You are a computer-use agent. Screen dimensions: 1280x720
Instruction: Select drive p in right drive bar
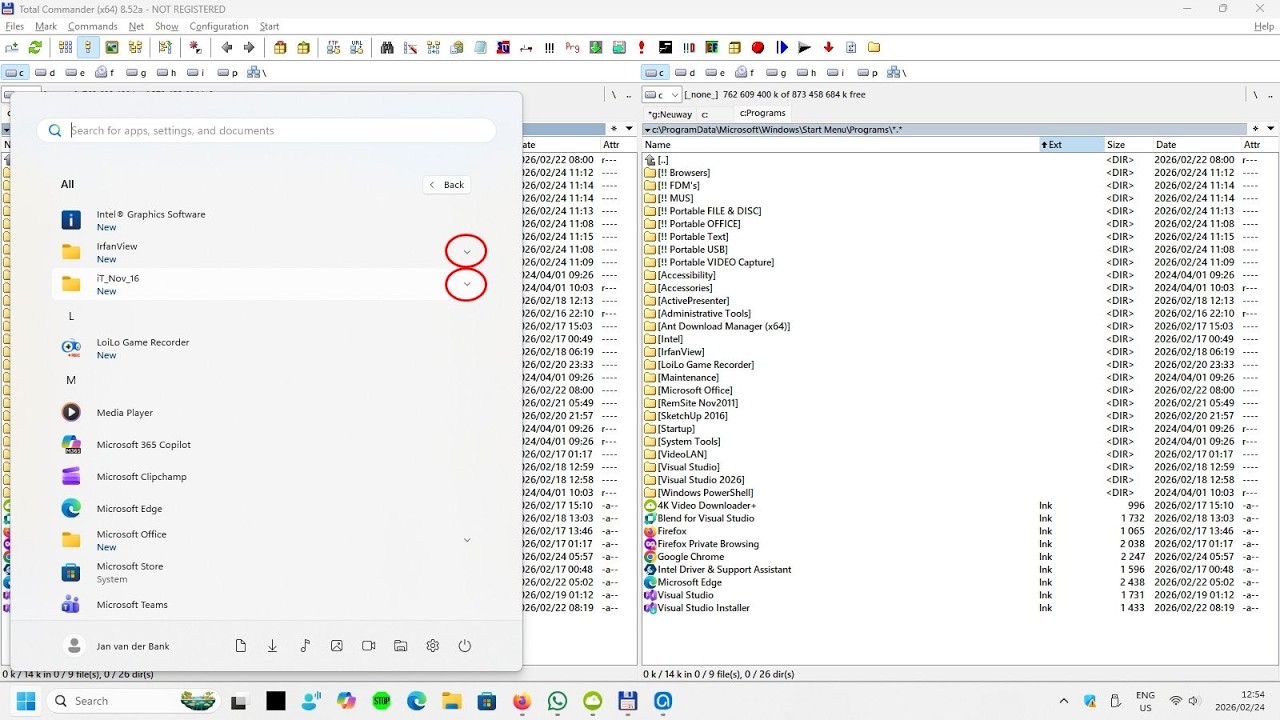tap(867, 72)
